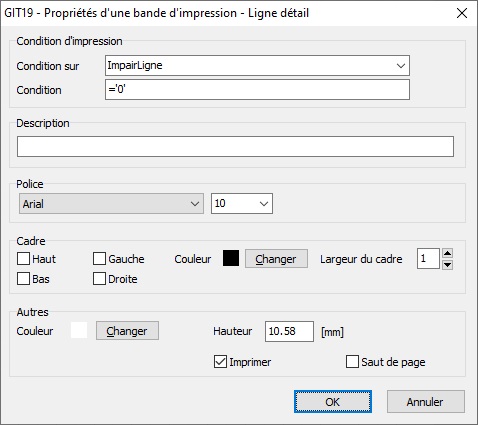478x425 pixels.
Task: Decrease the Largeur du cadre value
Action: 447,265
